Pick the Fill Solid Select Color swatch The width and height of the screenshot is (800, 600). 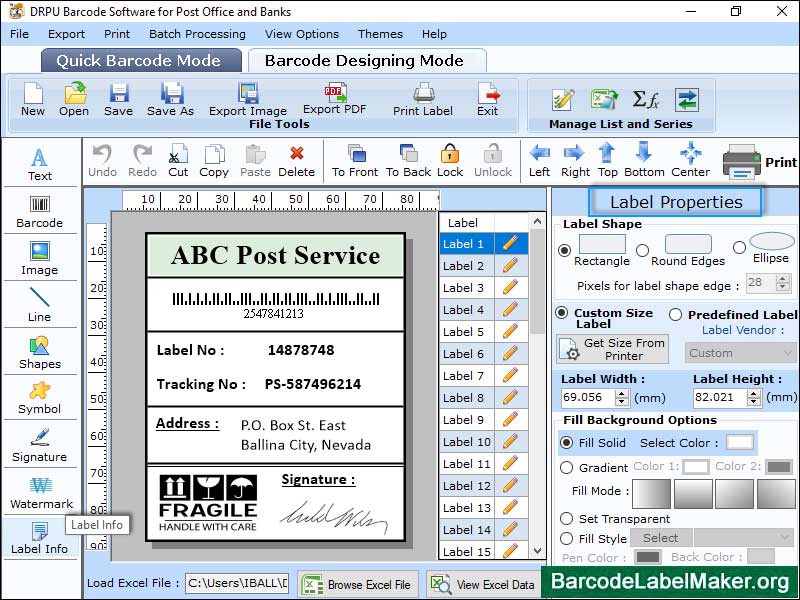[x=740, y=442]
